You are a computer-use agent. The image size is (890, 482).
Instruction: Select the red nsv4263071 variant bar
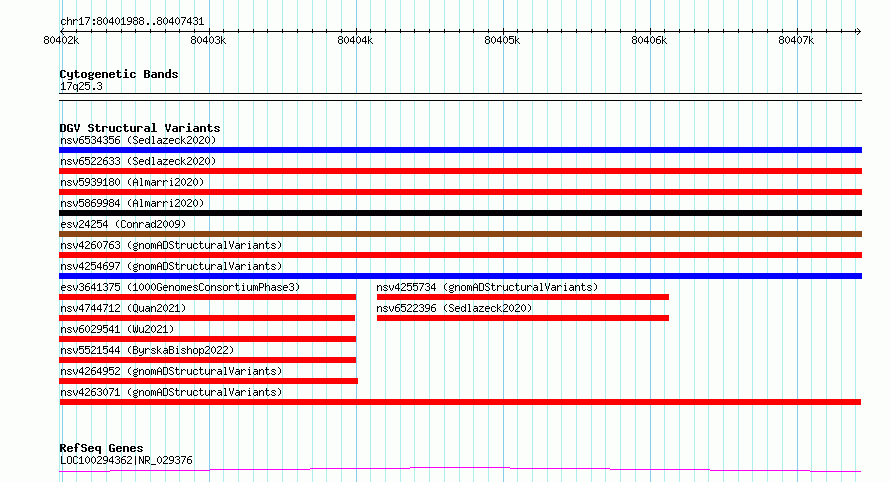click(460, 402)
